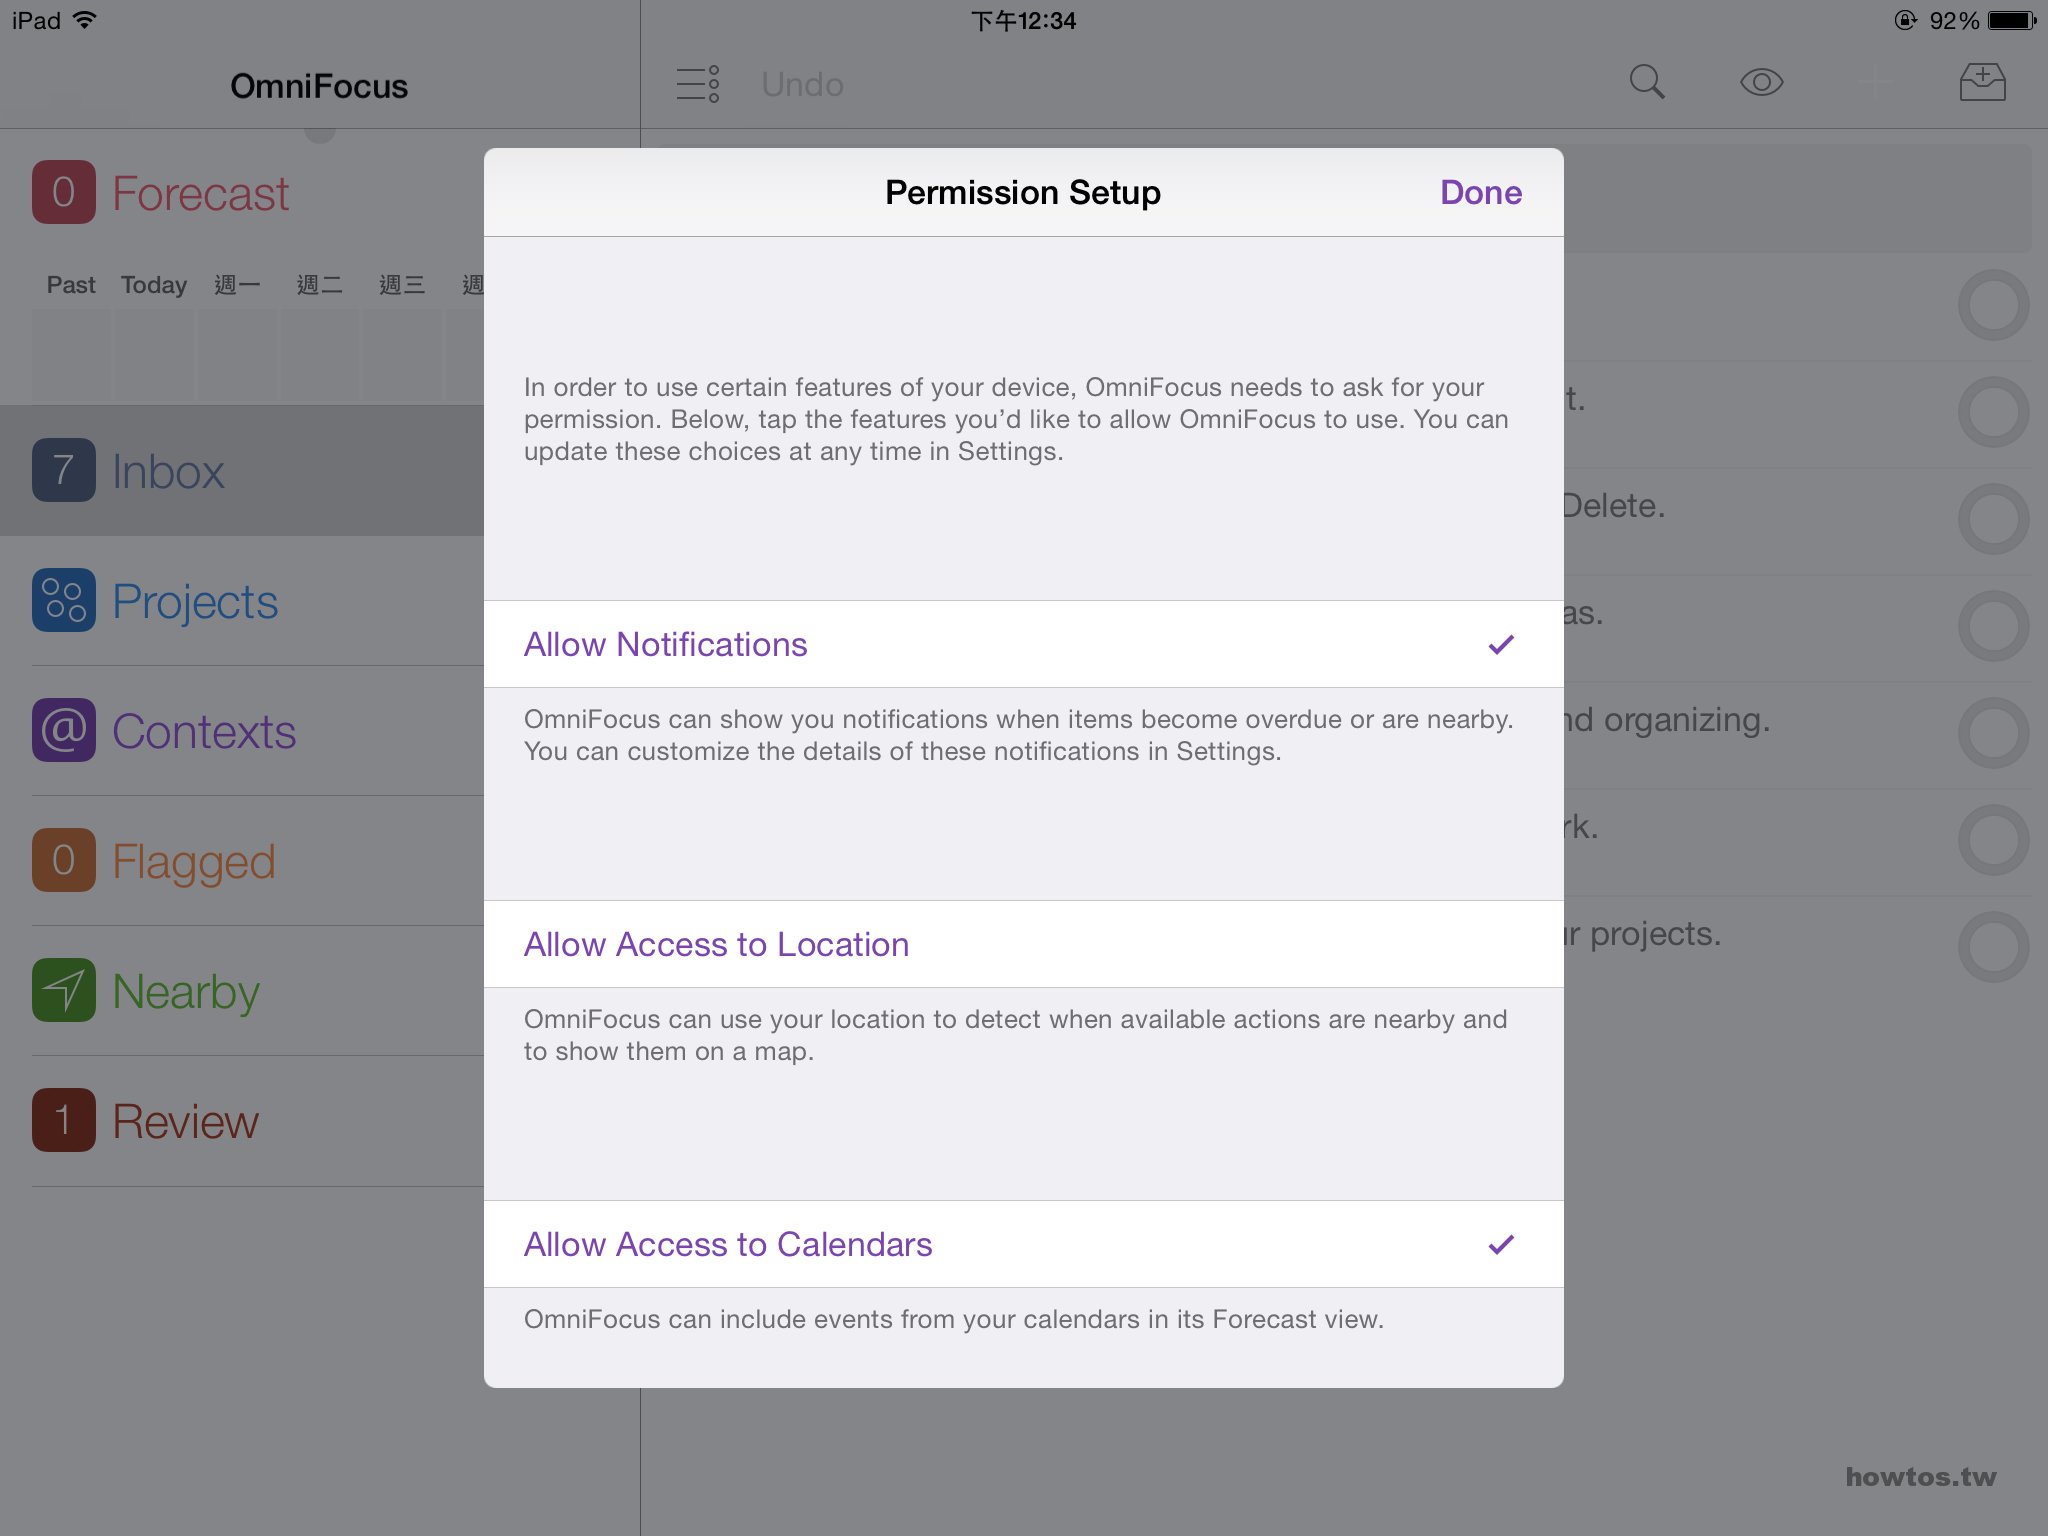The width and height of the screenshot is (2048, 1536).
Task: Select 週三 in forecast strip
Action: [402, 285]
